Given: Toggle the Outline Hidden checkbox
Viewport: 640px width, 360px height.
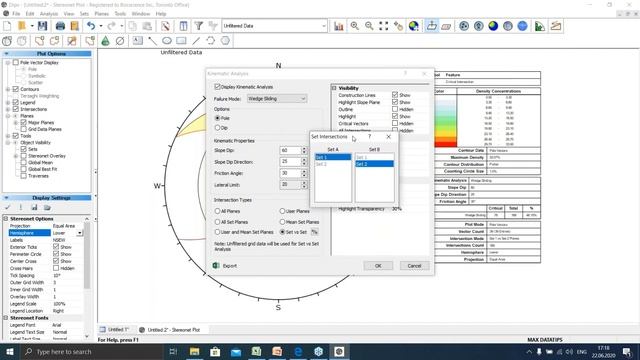Looking at the screenshot, I should click(395, 109).
